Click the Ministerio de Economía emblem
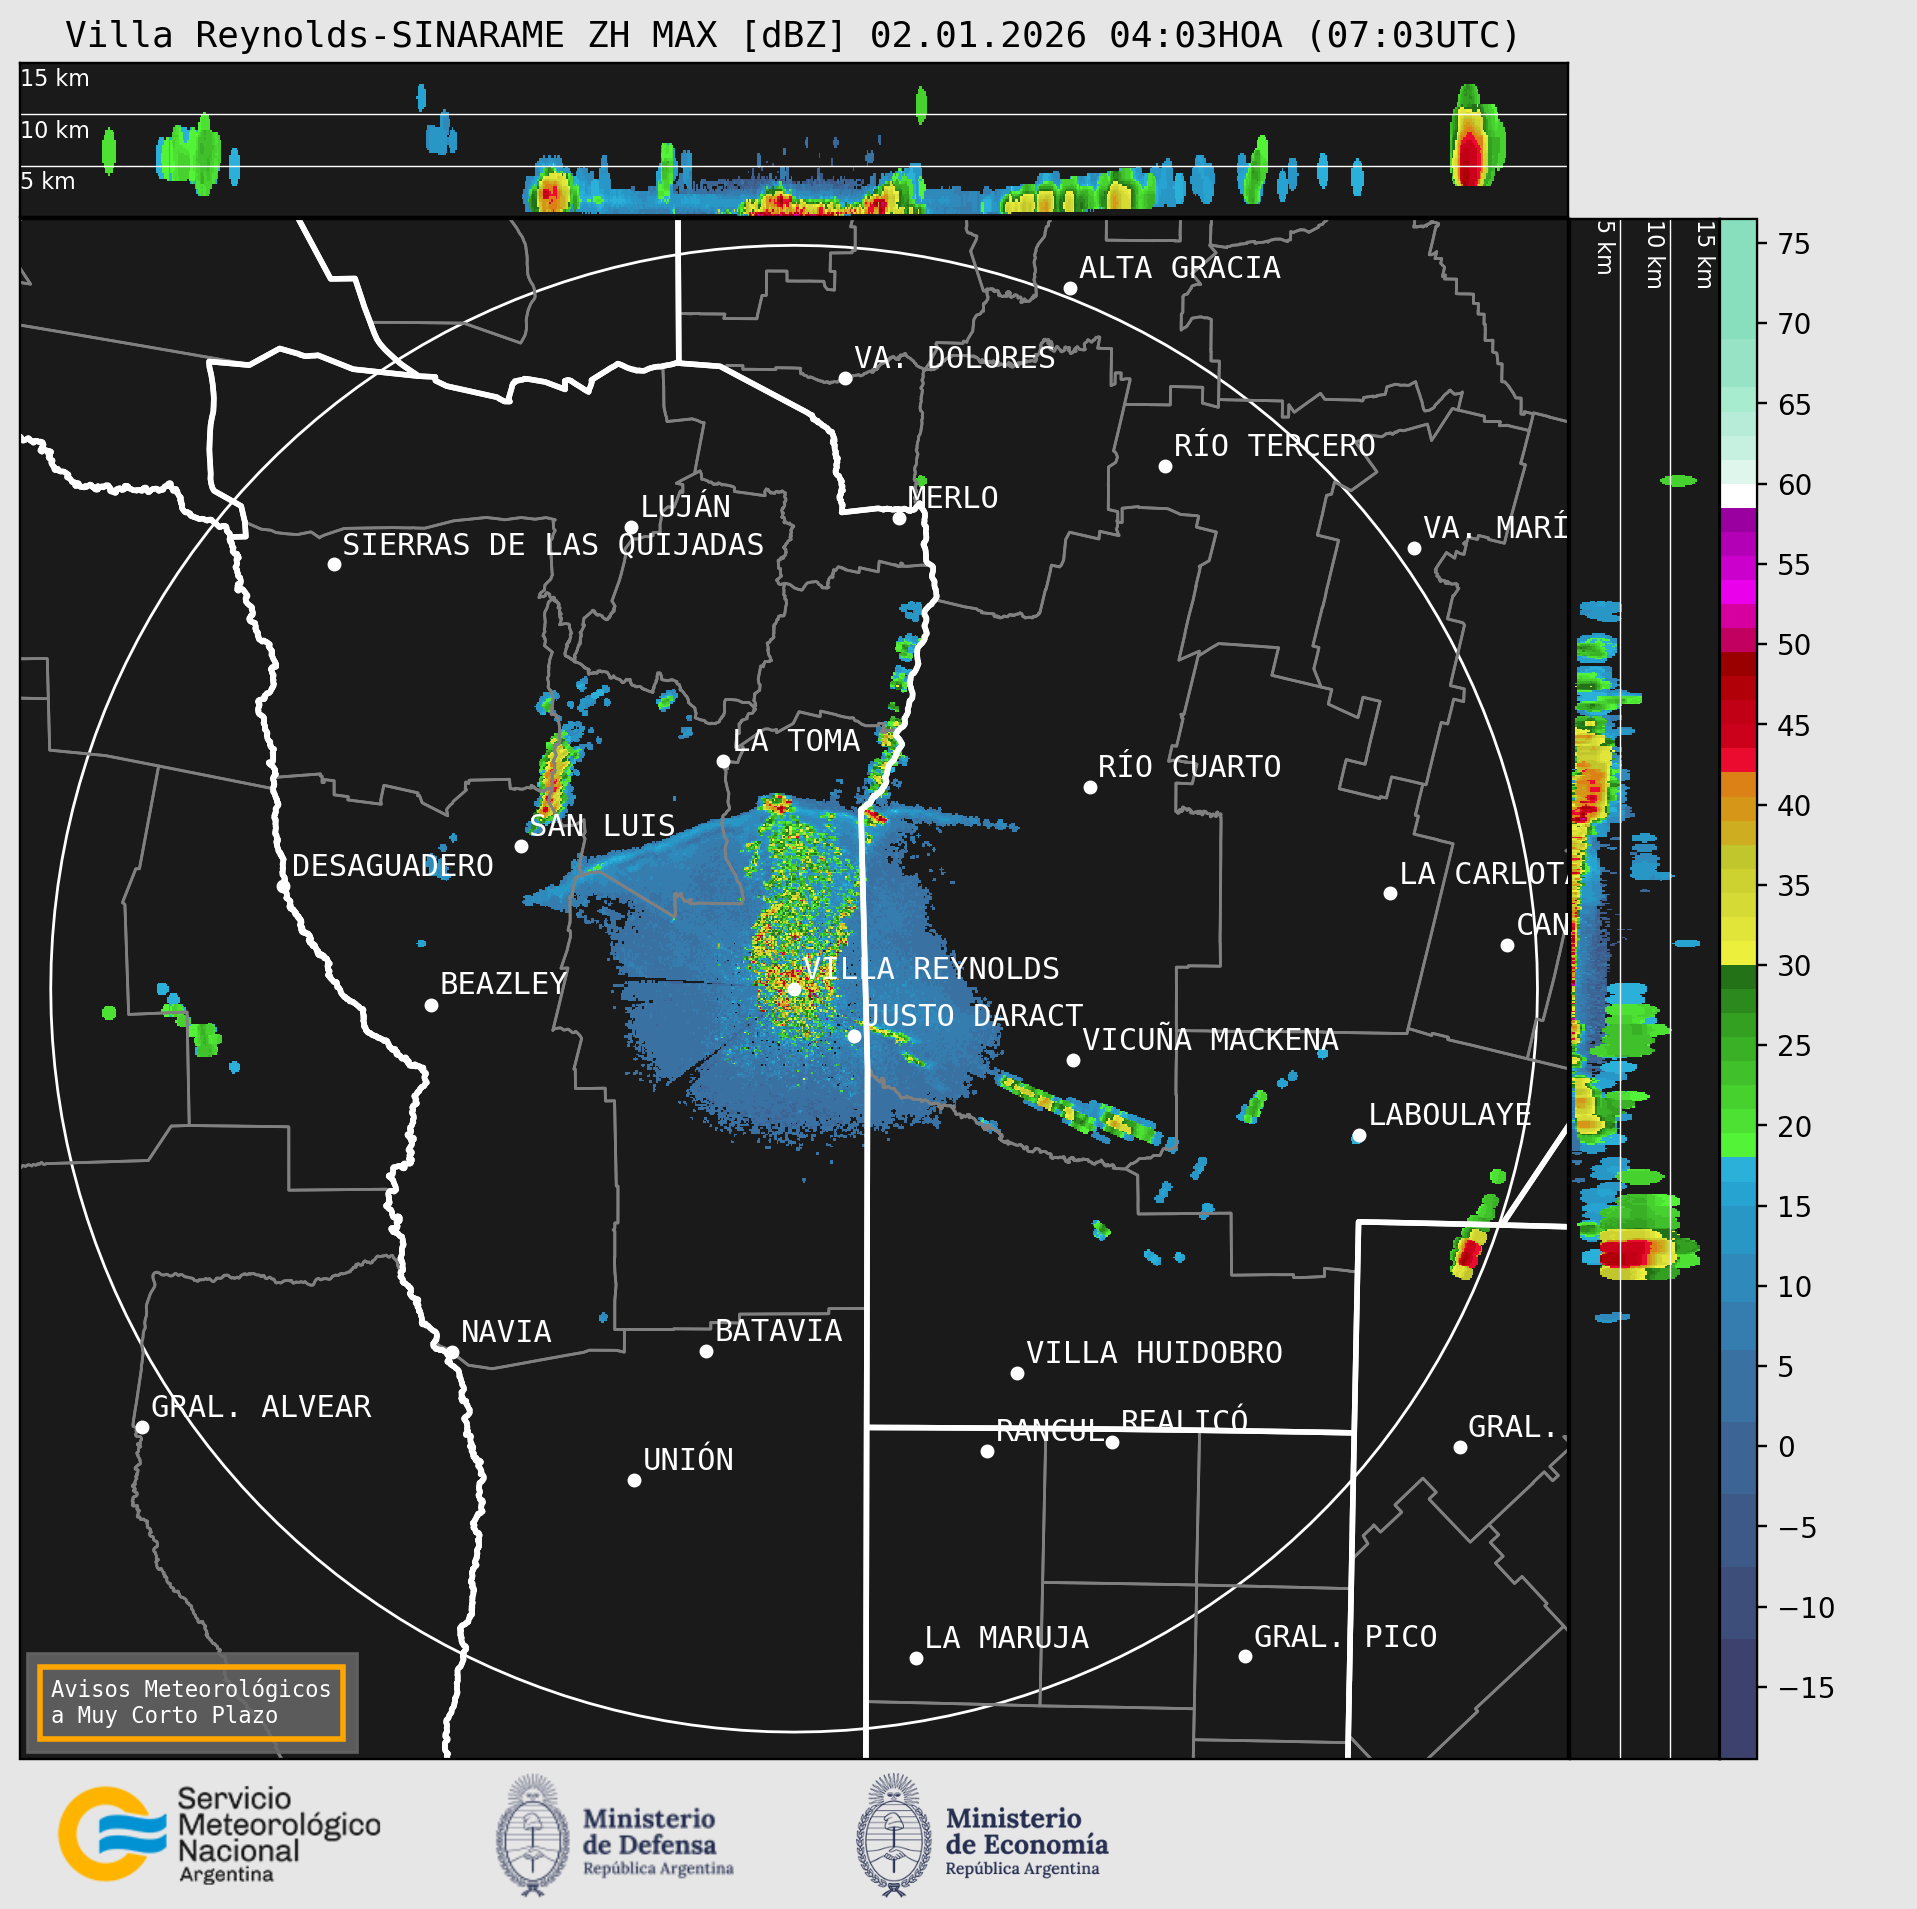The height and width of the screenshot is (1909, 1917). (x=894, y=1835)
